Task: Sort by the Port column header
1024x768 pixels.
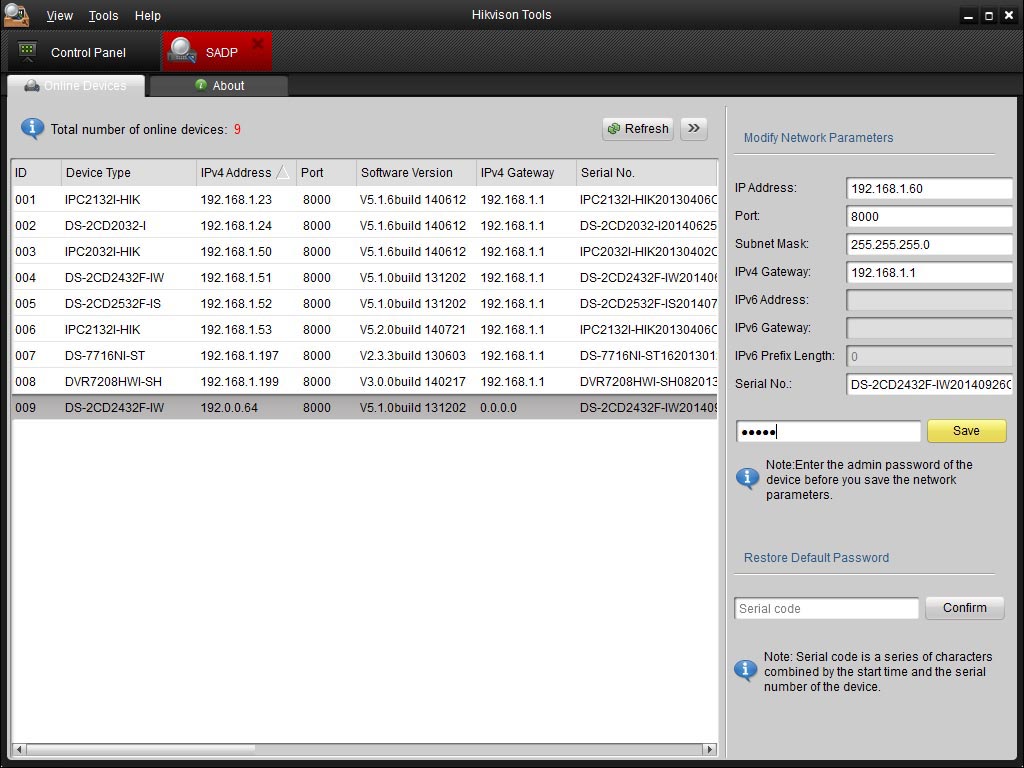Action: pyautogui.click(x=327, y=172)
